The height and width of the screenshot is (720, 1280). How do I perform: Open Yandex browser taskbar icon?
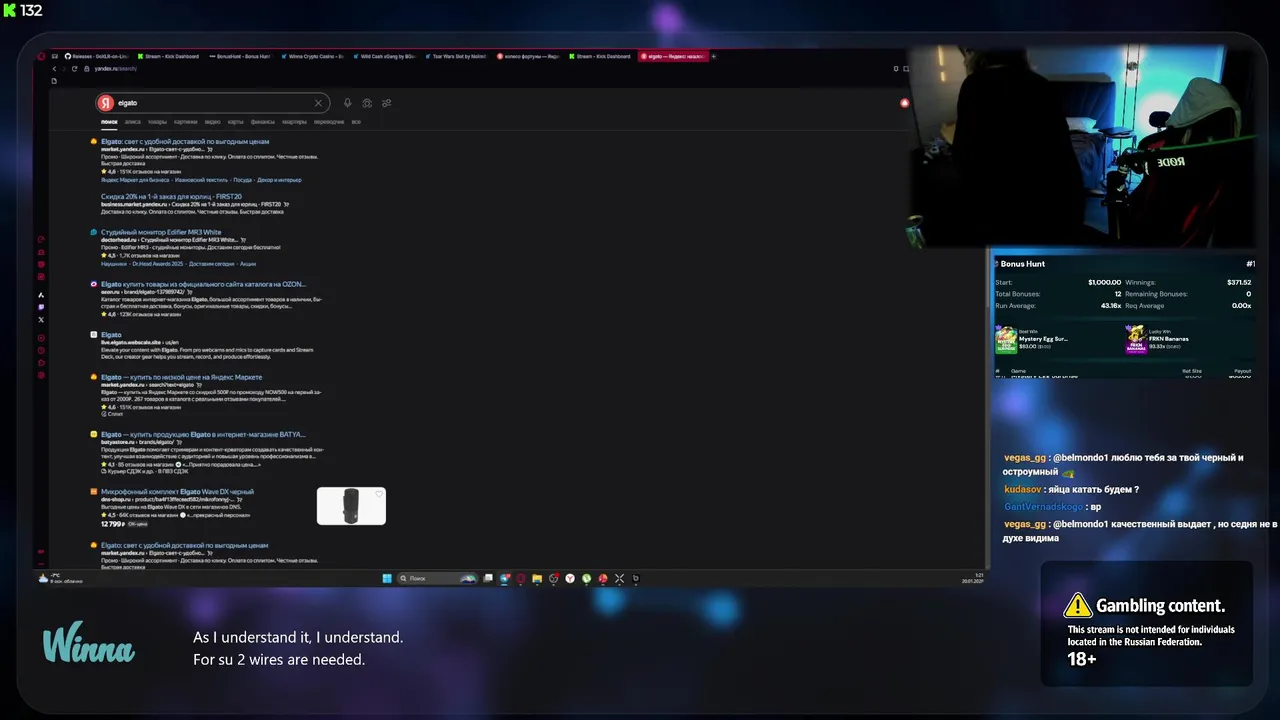point(570,578)
